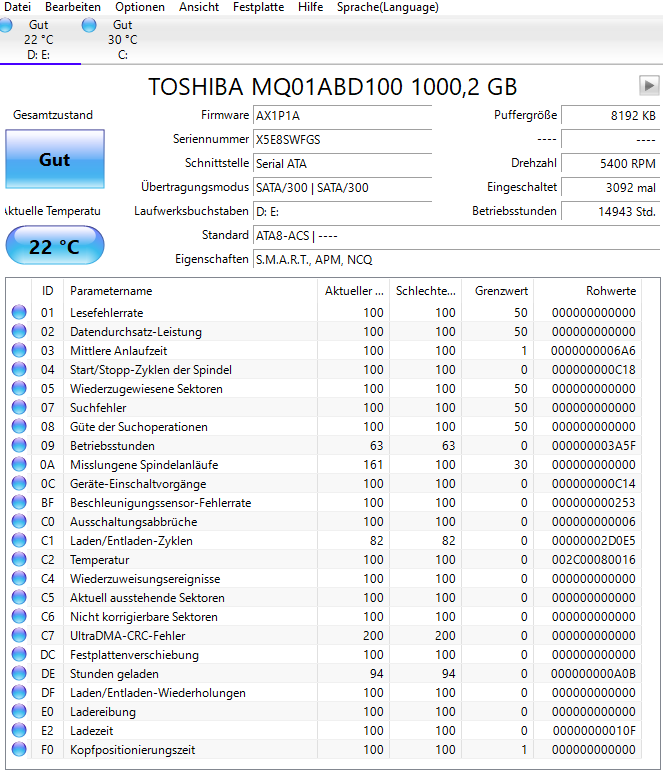Click status icon for Ausschaltungsabbrüche row
This screenshot has width=663, height=774.
(19, 521)
